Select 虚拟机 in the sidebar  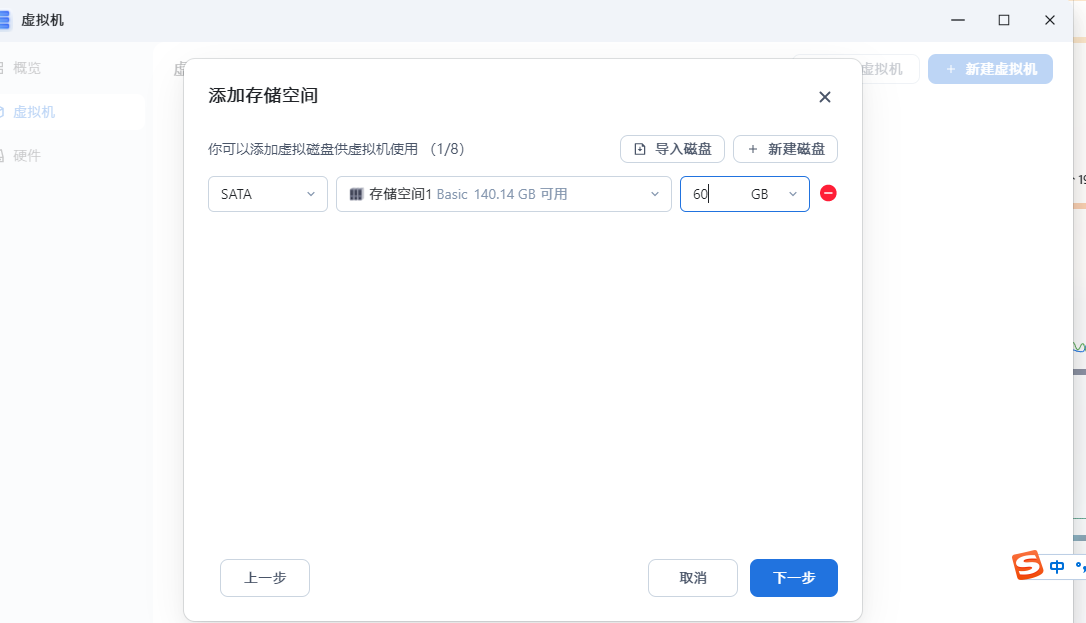point(33,112)
